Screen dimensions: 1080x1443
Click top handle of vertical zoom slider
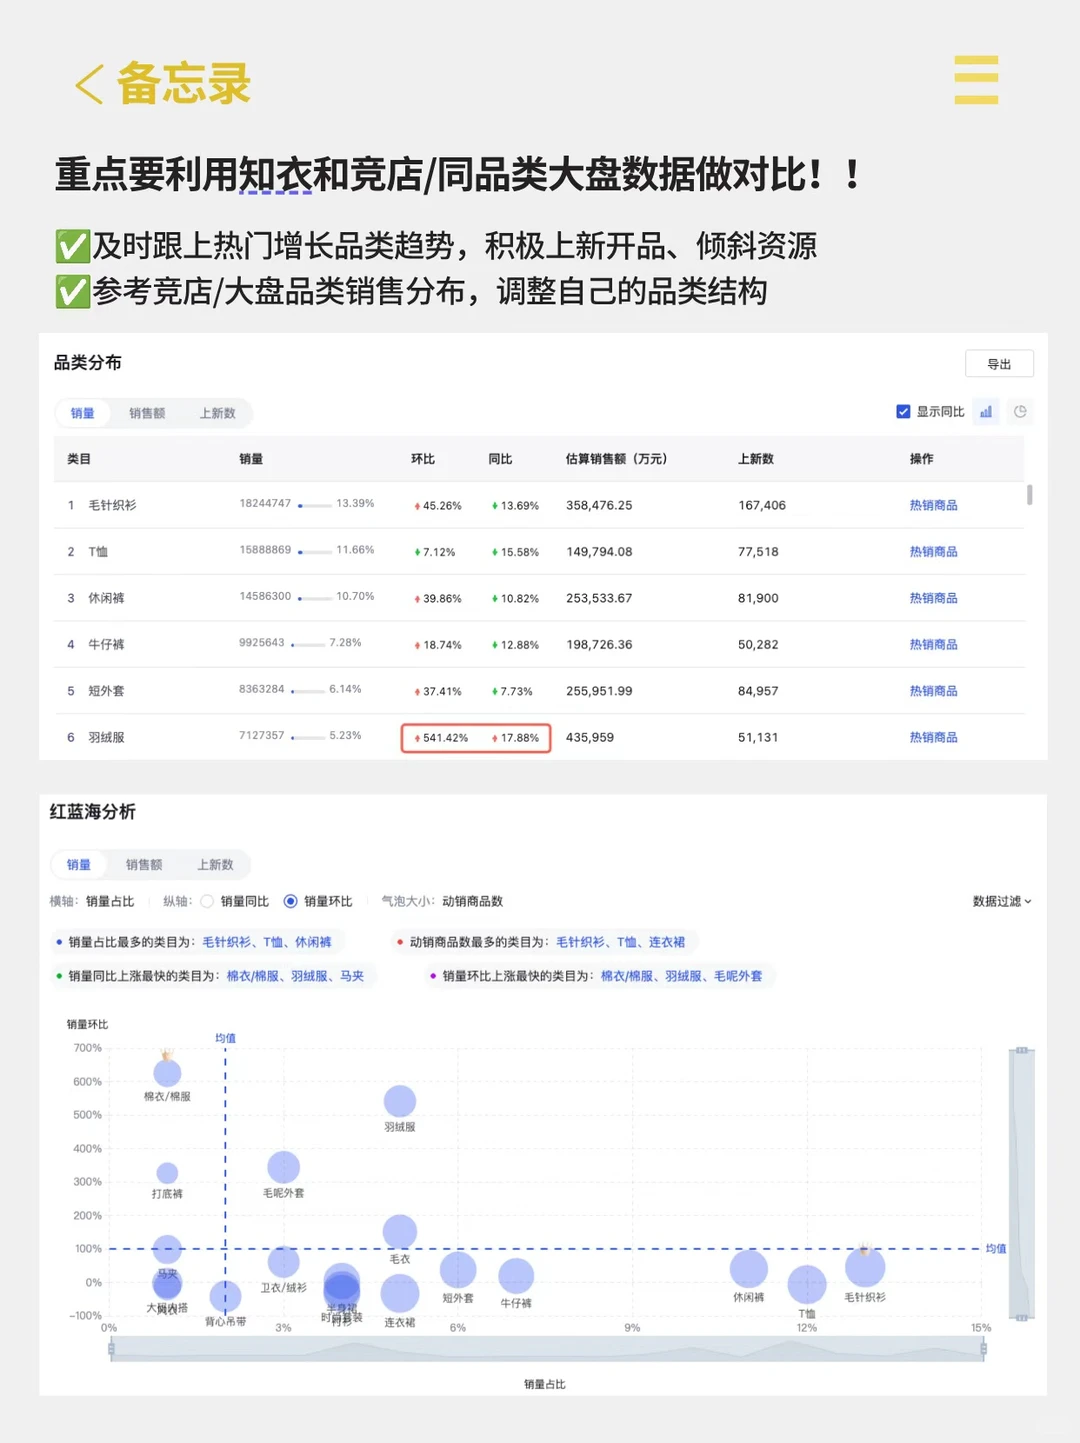1022,1050
